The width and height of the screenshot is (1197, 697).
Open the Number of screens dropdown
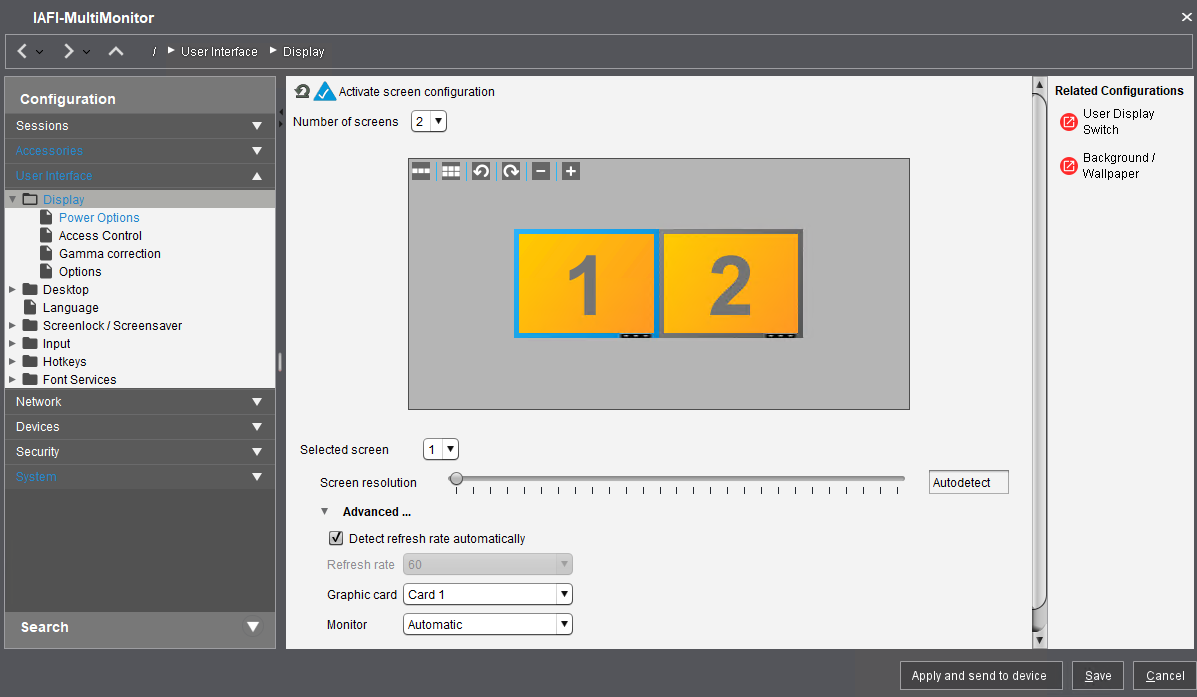(429, 122)
